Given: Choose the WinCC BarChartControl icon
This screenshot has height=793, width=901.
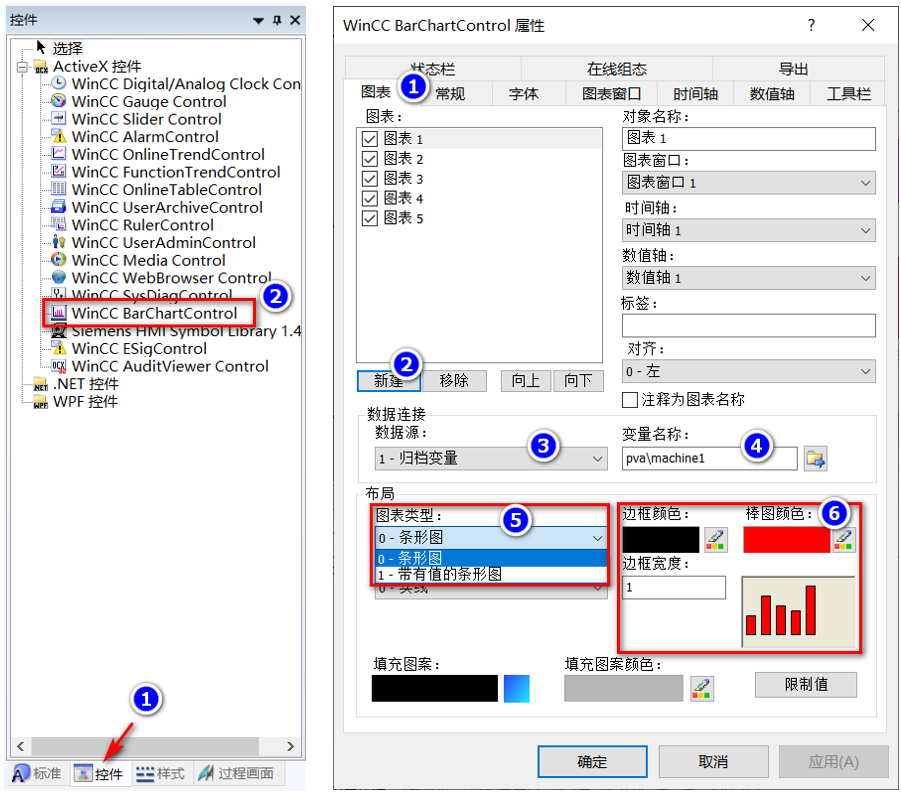Looking at the screenshot, I should click(59, 313).
